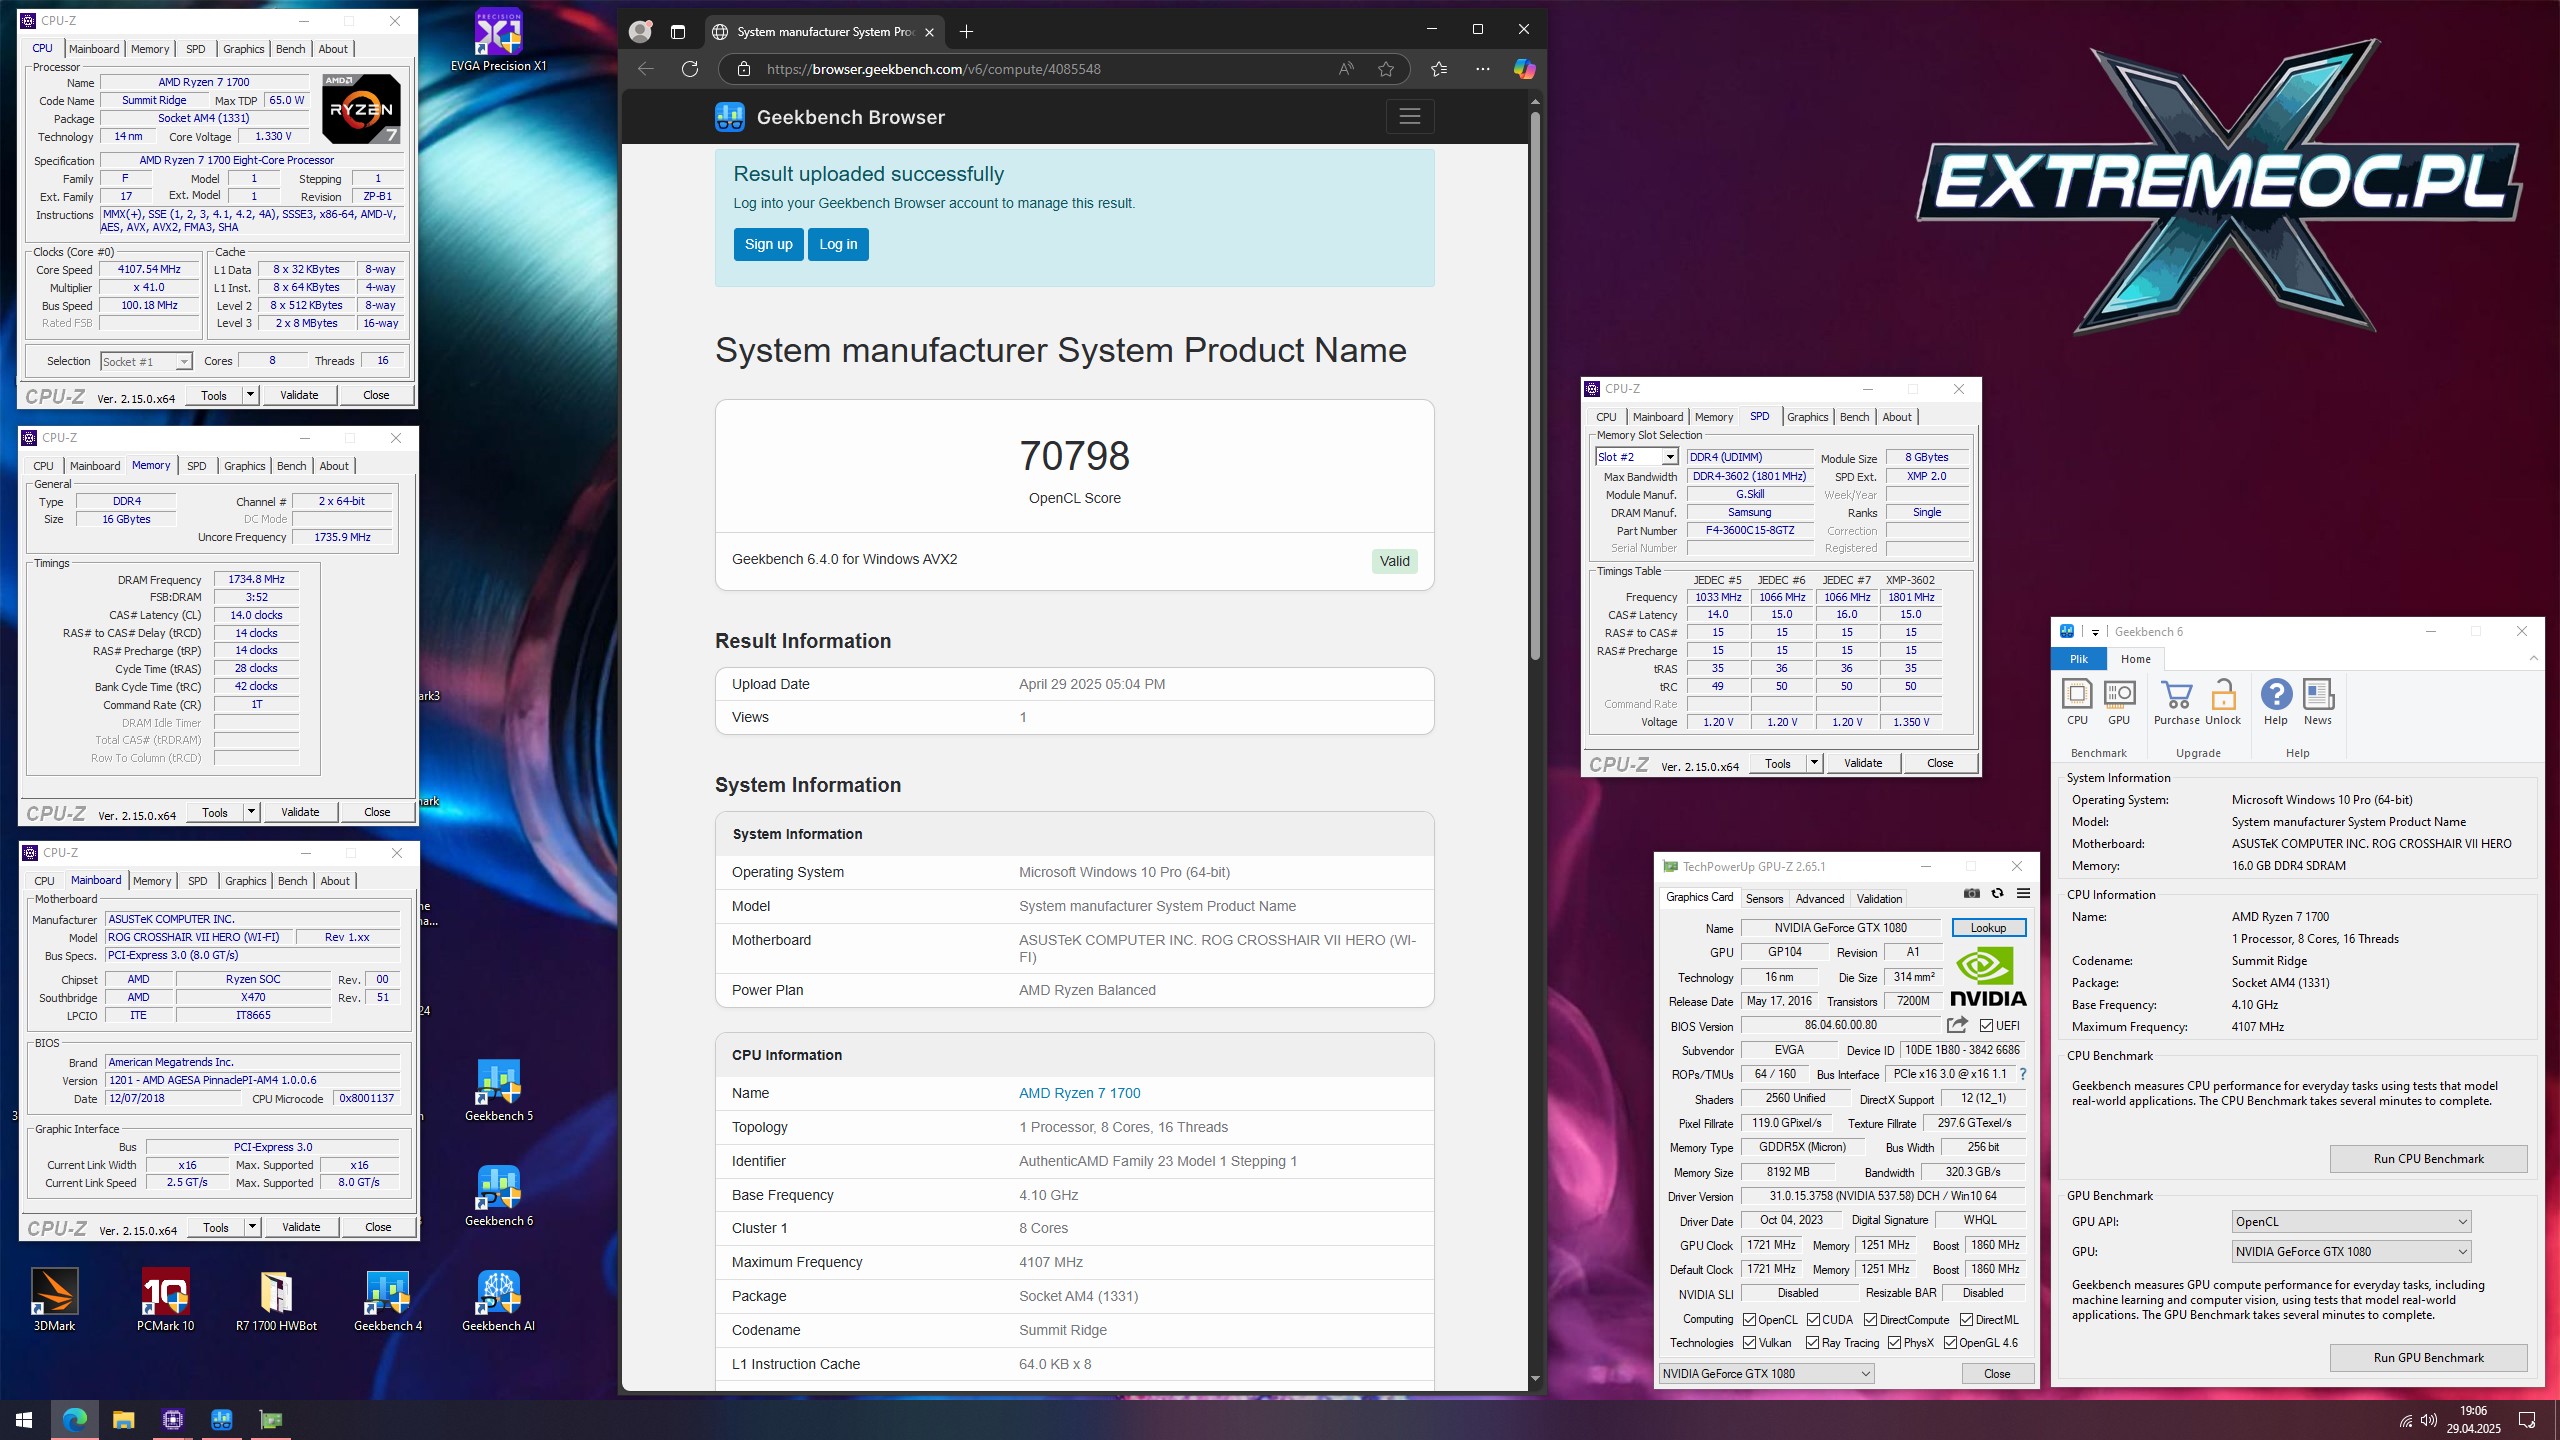Click the Purchase cart icon in Geekbench 6

pos(2176,702)
